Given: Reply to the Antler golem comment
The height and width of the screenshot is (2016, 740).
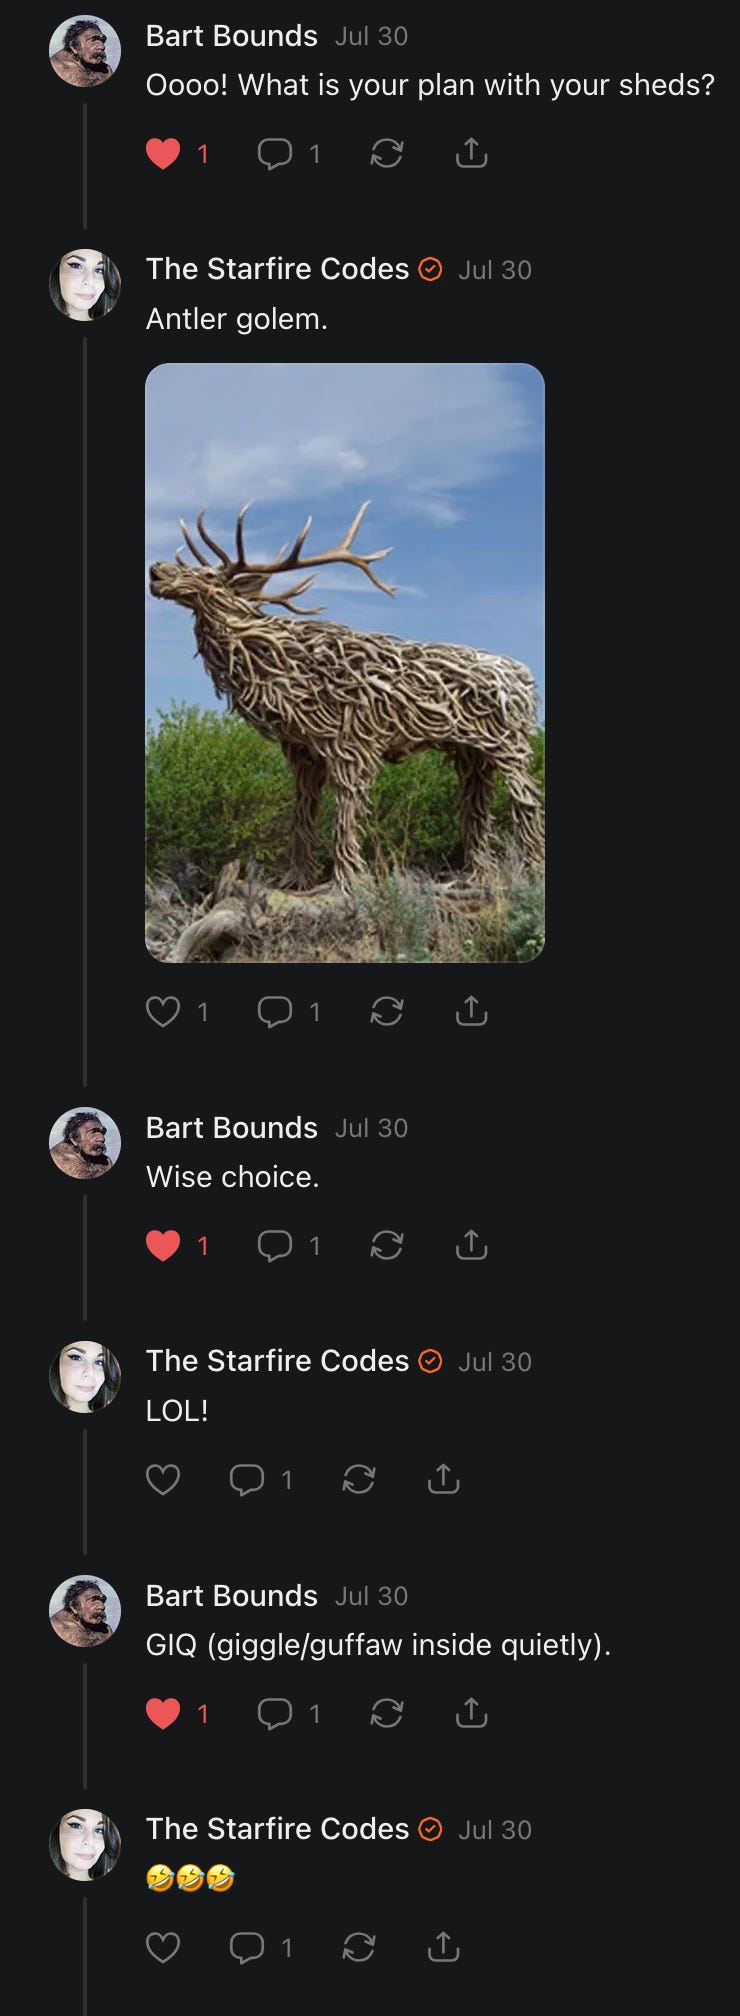Looking at the screenshot, I should click(275, 1011).
